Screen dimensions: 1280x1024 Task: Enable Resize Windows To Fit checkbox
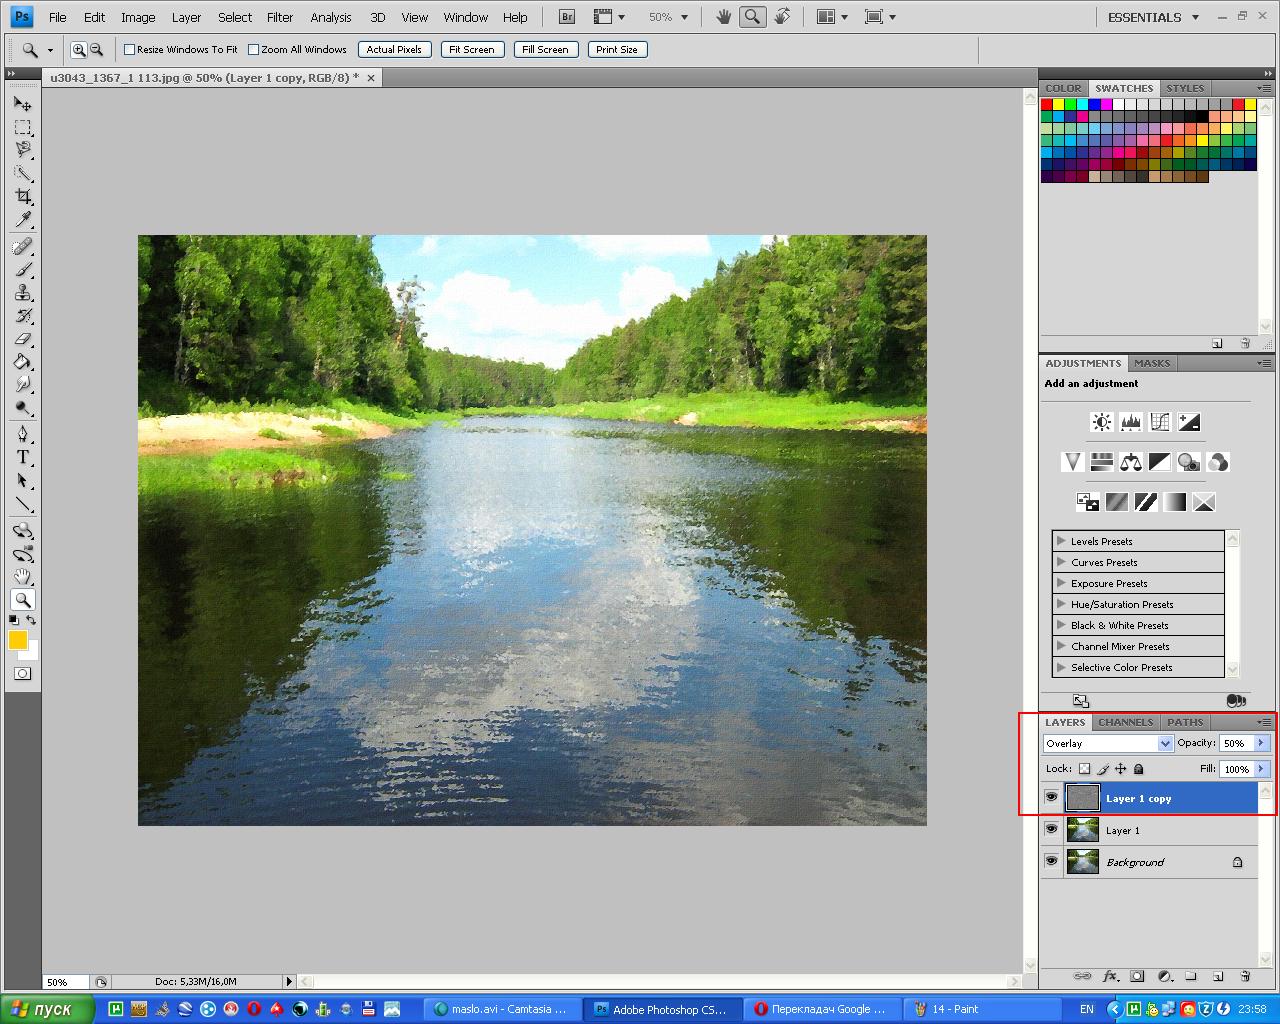click(129, 49)
